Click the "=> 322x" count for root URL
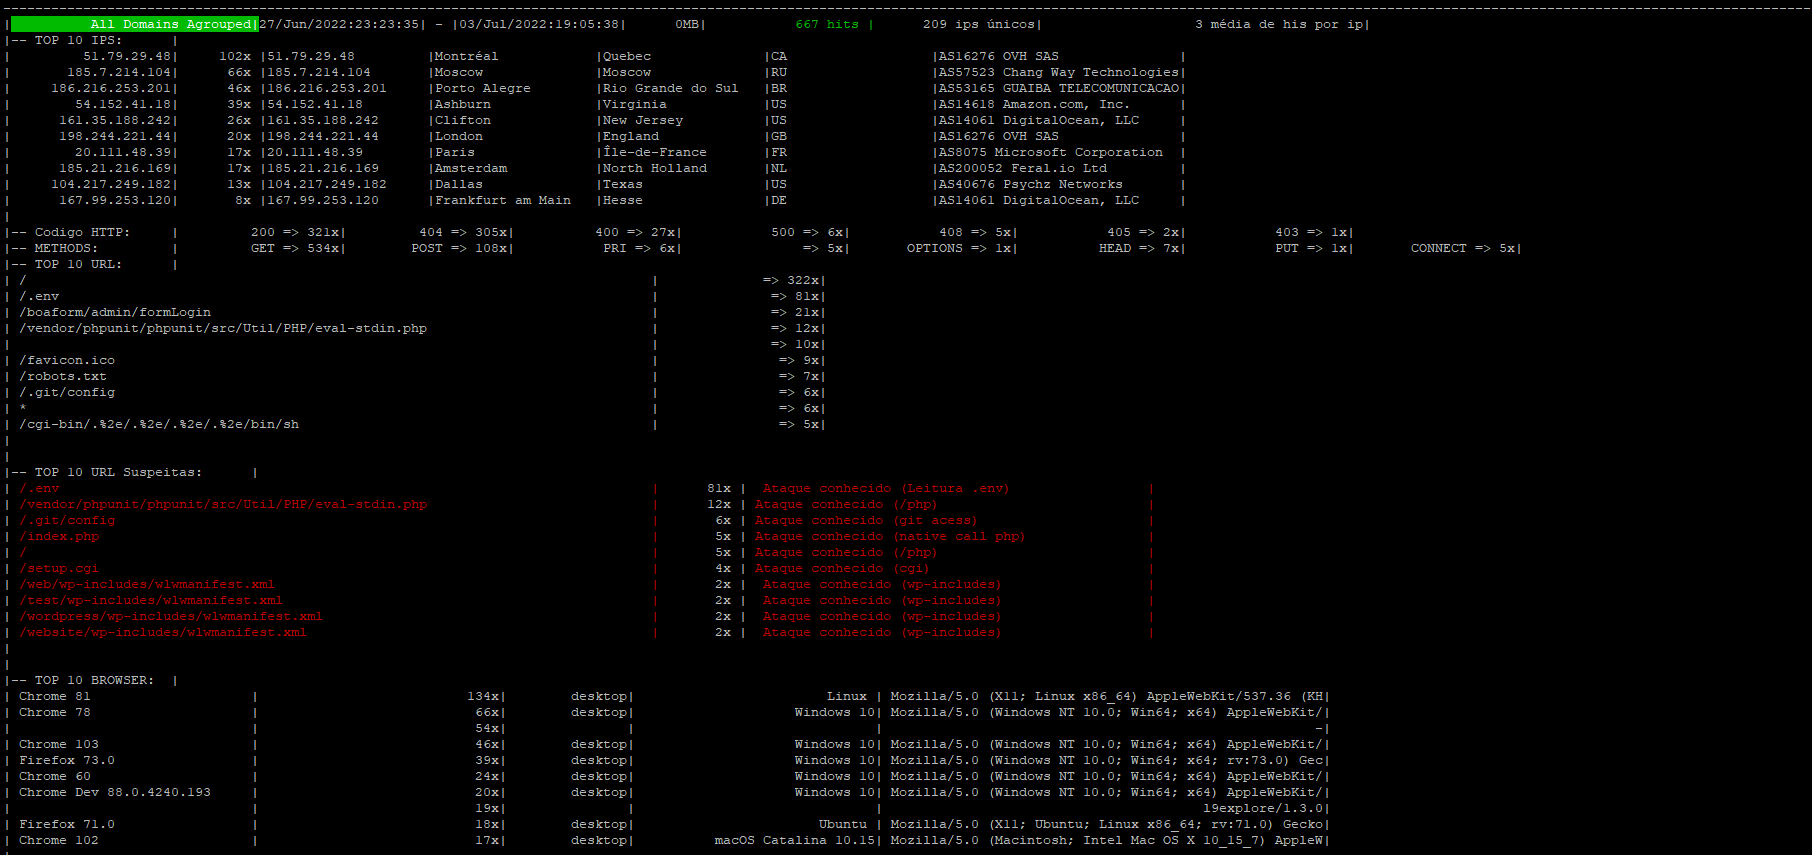This screenshot has width=1812, height=858. pyautogui.click(x=791, y=280)
